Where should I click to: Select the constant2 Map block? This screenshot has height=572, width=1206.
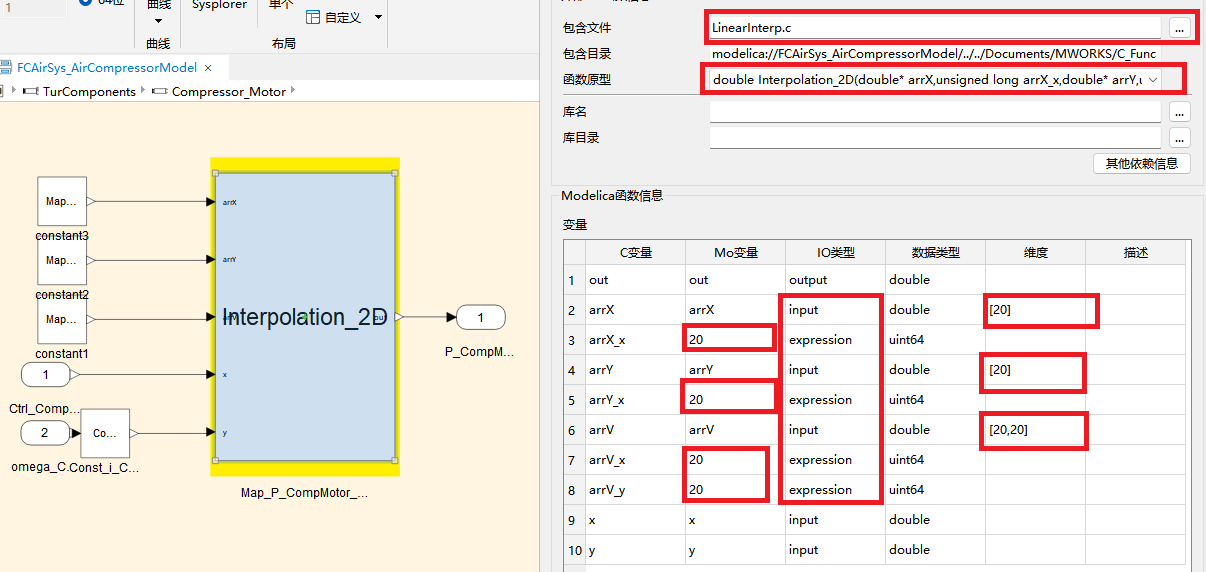[x=62, y=260]
